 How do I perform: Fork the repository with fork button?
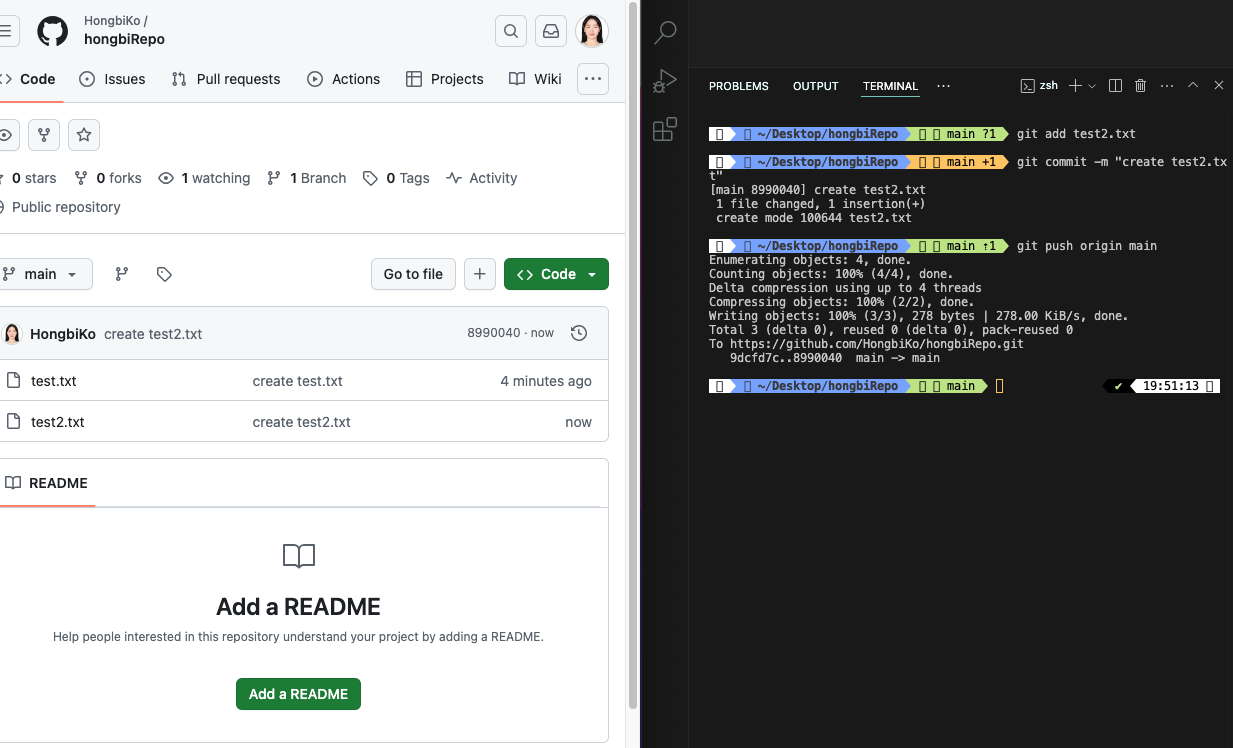[x=44, y=134]
